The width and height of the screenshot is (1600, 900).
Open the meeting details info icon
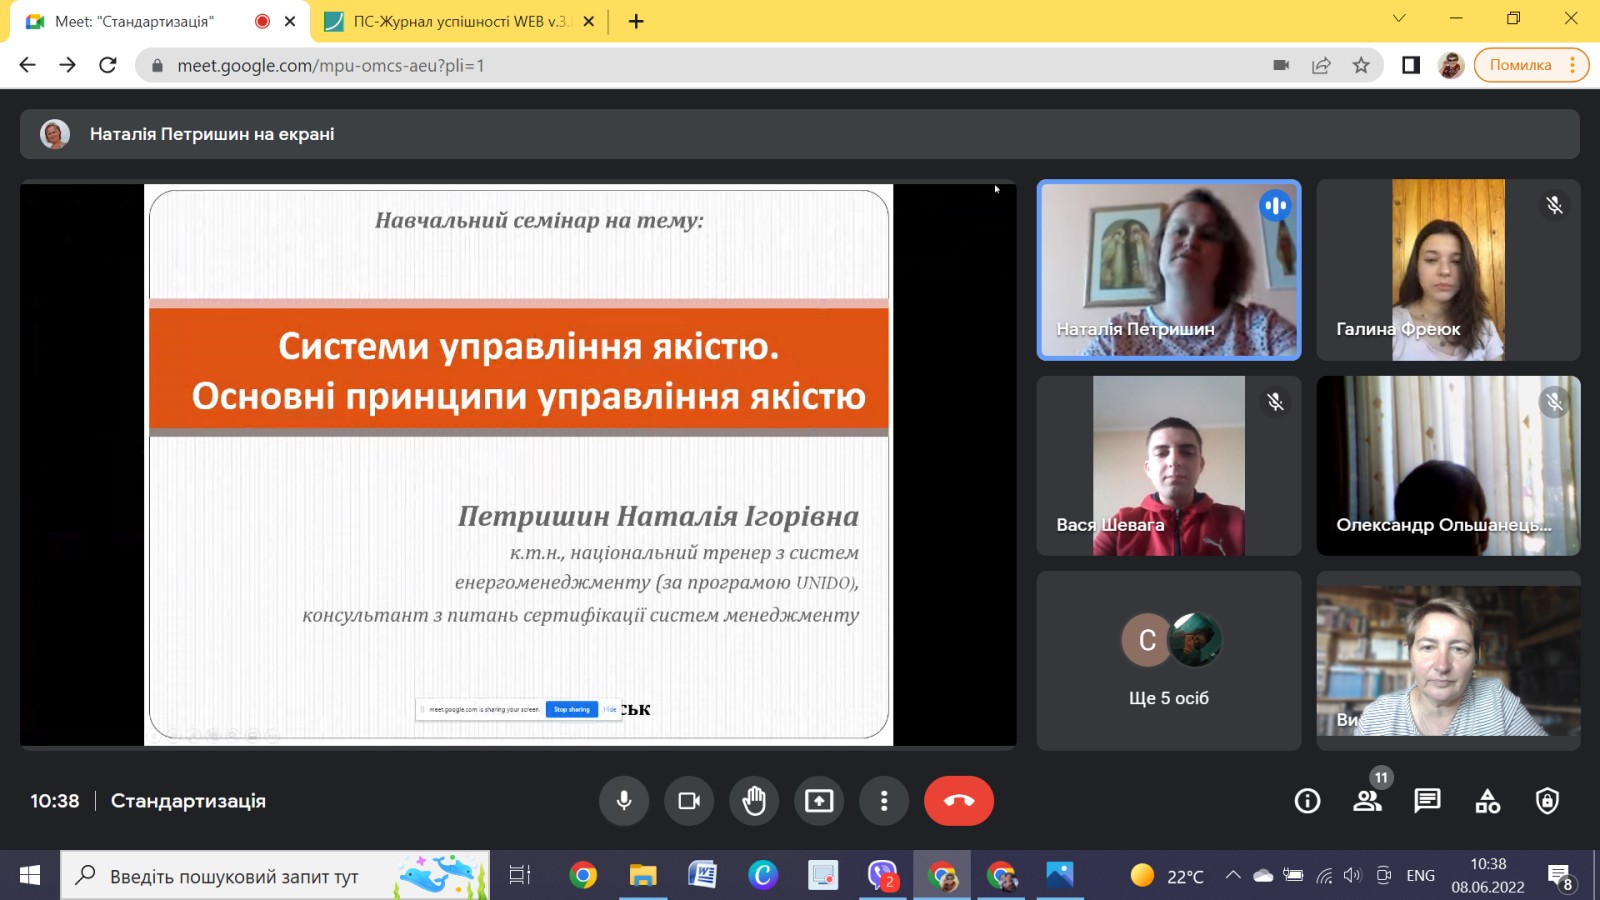click(x=1306, y=801)
